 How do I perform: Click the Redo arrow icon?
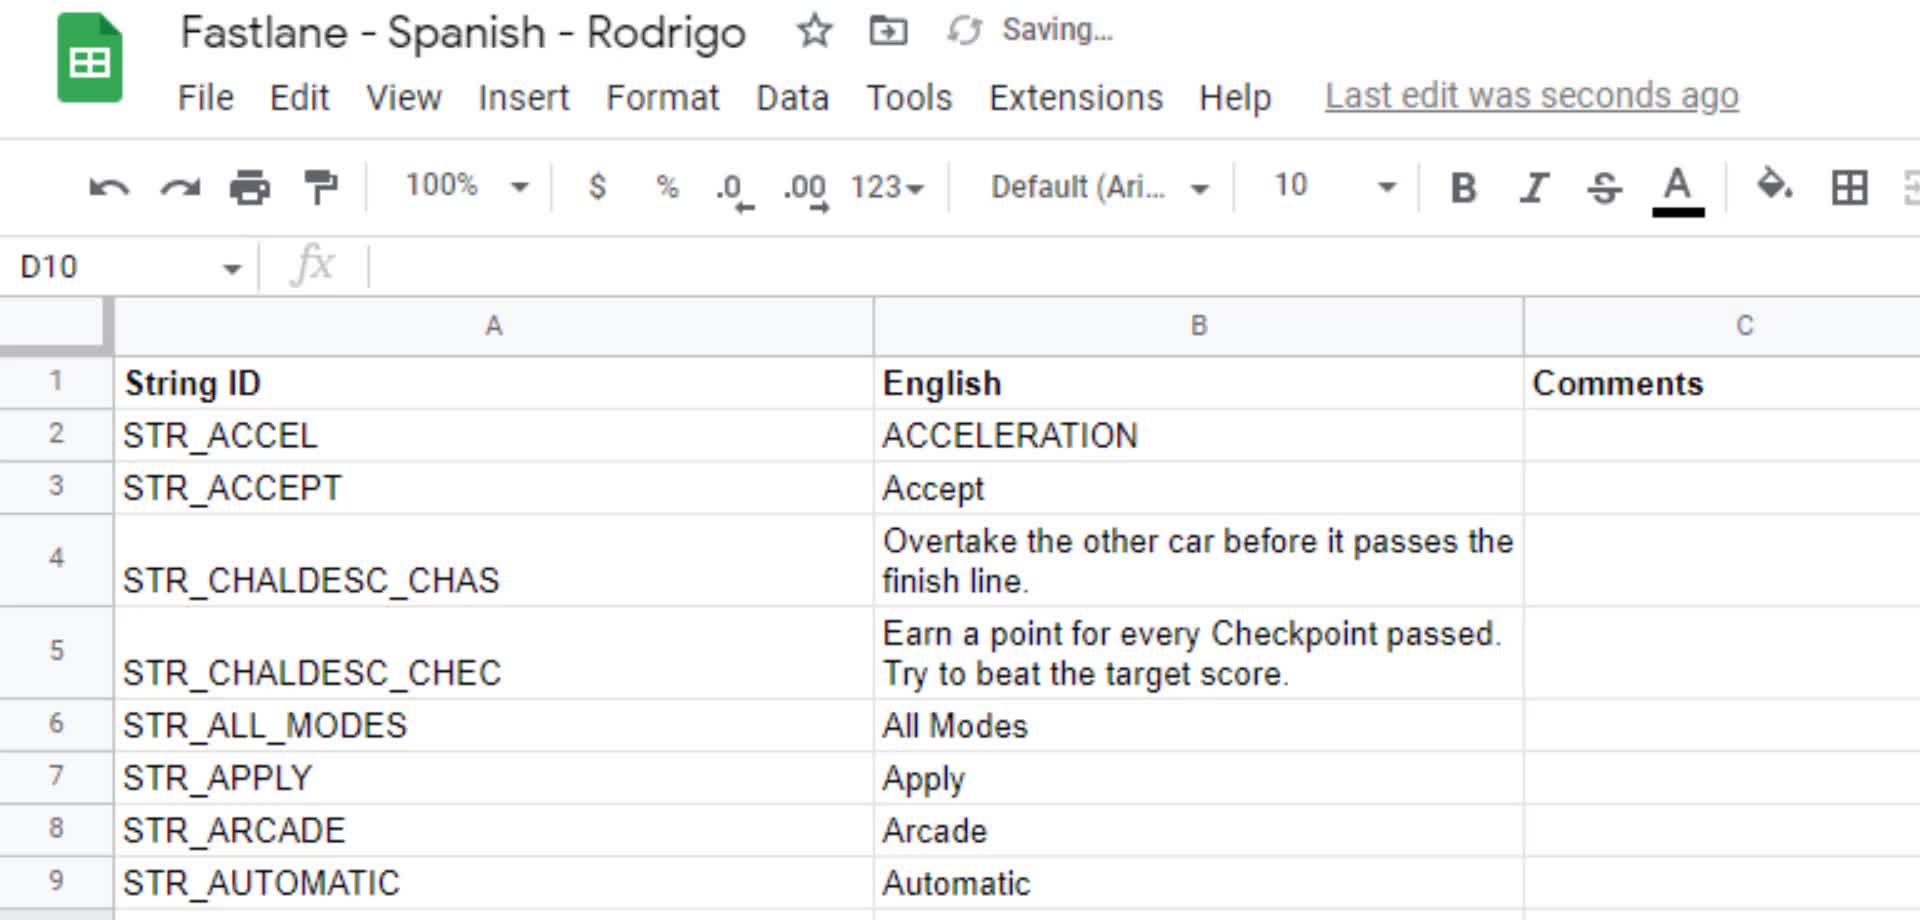[x=180, y=187]
